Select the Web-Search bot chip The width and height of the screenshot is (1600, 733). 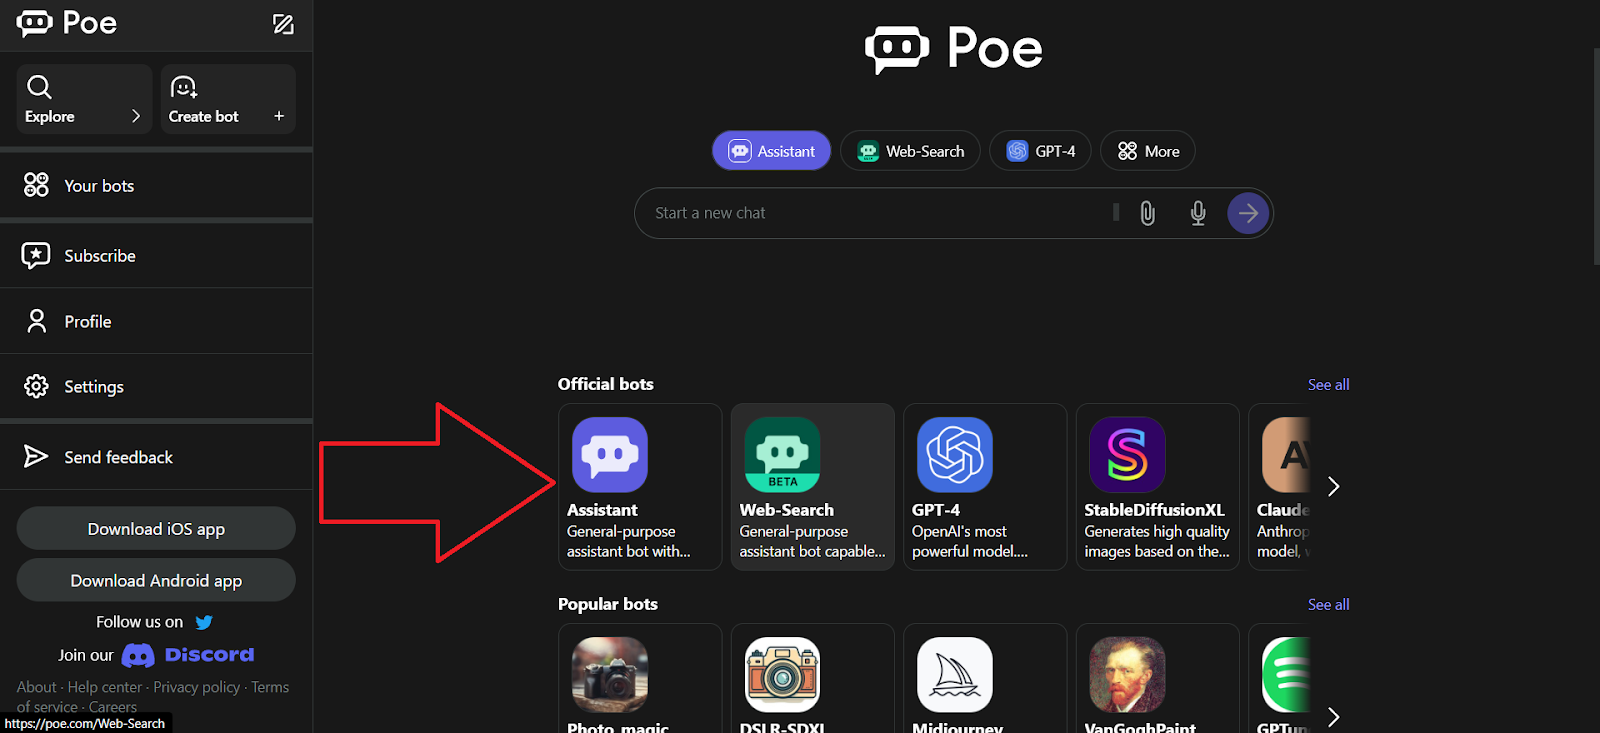tap(910, 151)
